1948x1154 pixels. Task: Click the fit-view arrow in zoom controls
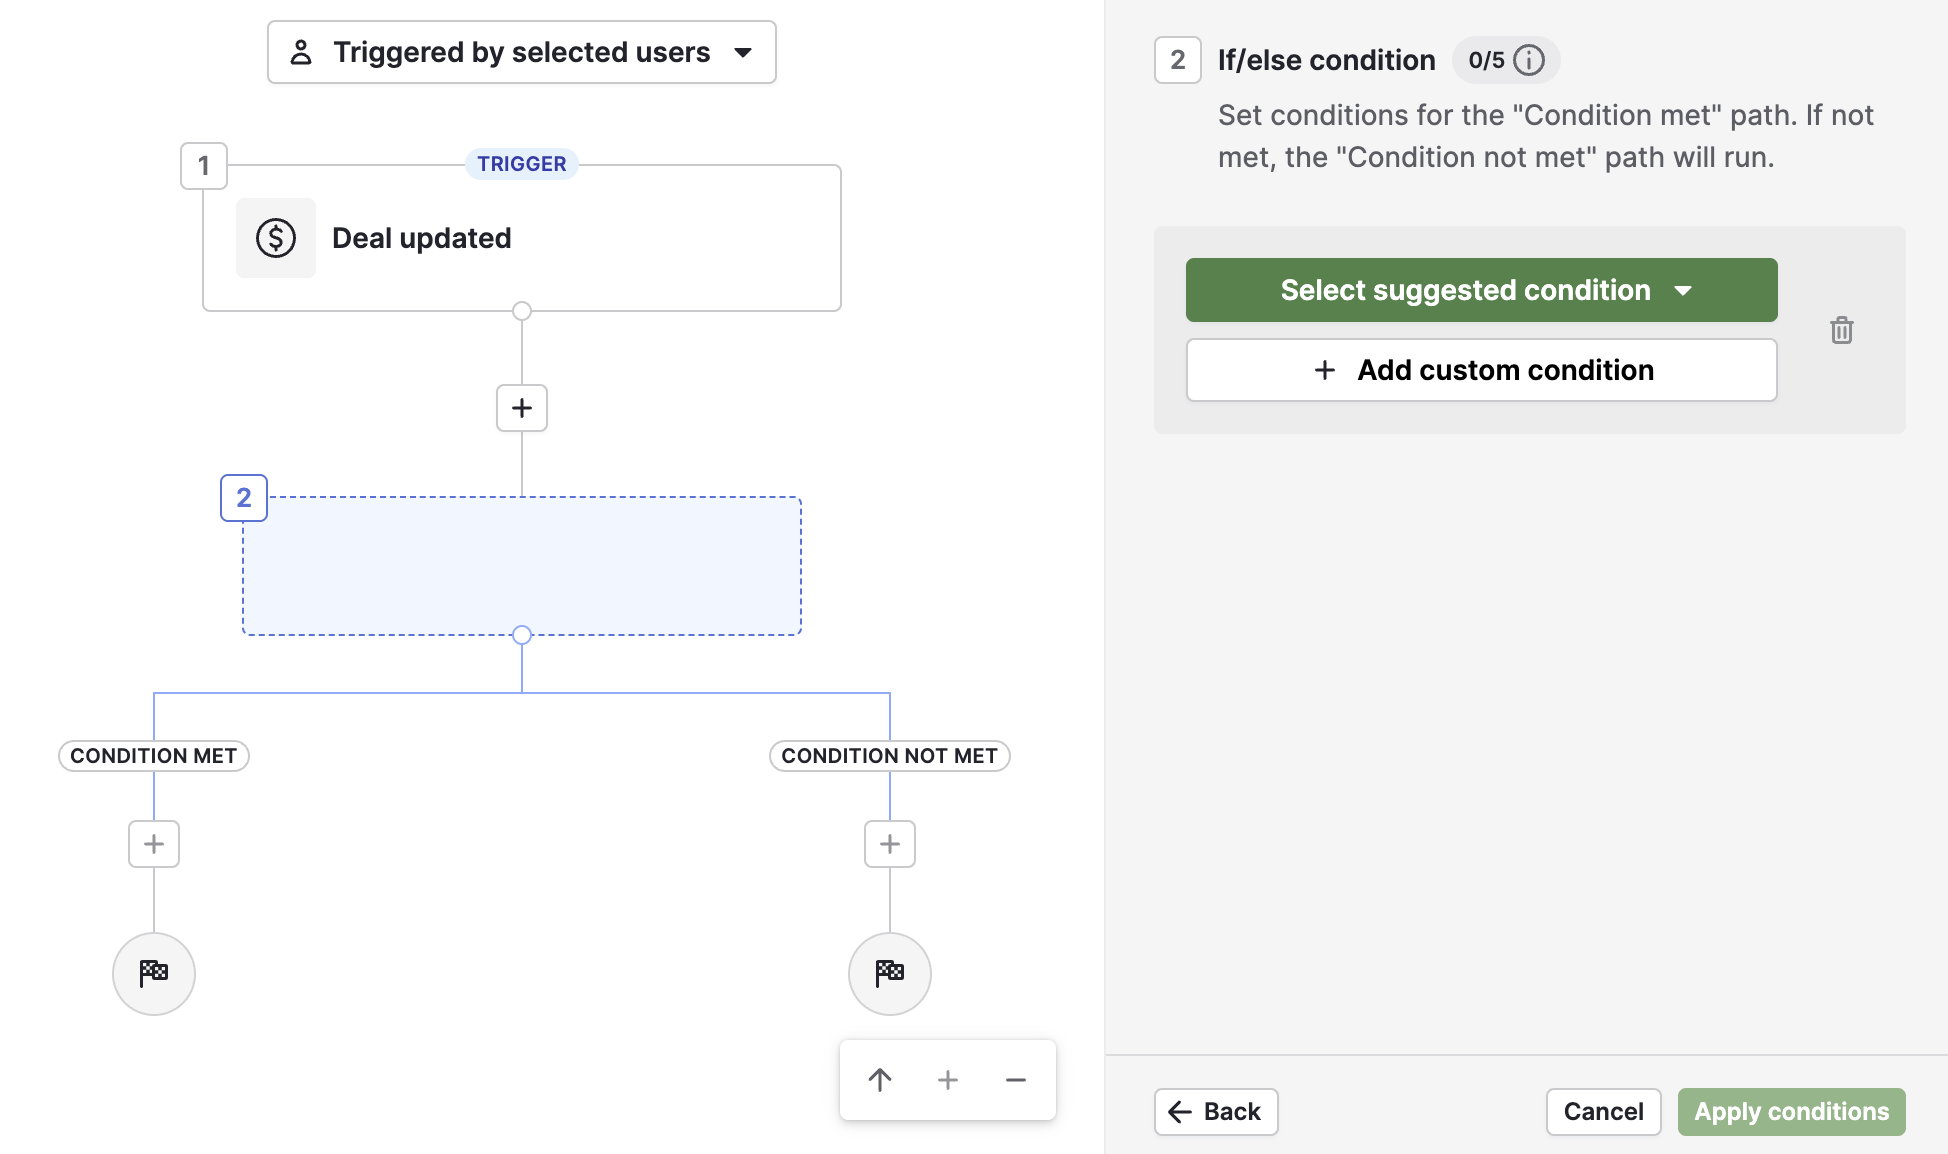(880, 1080)
